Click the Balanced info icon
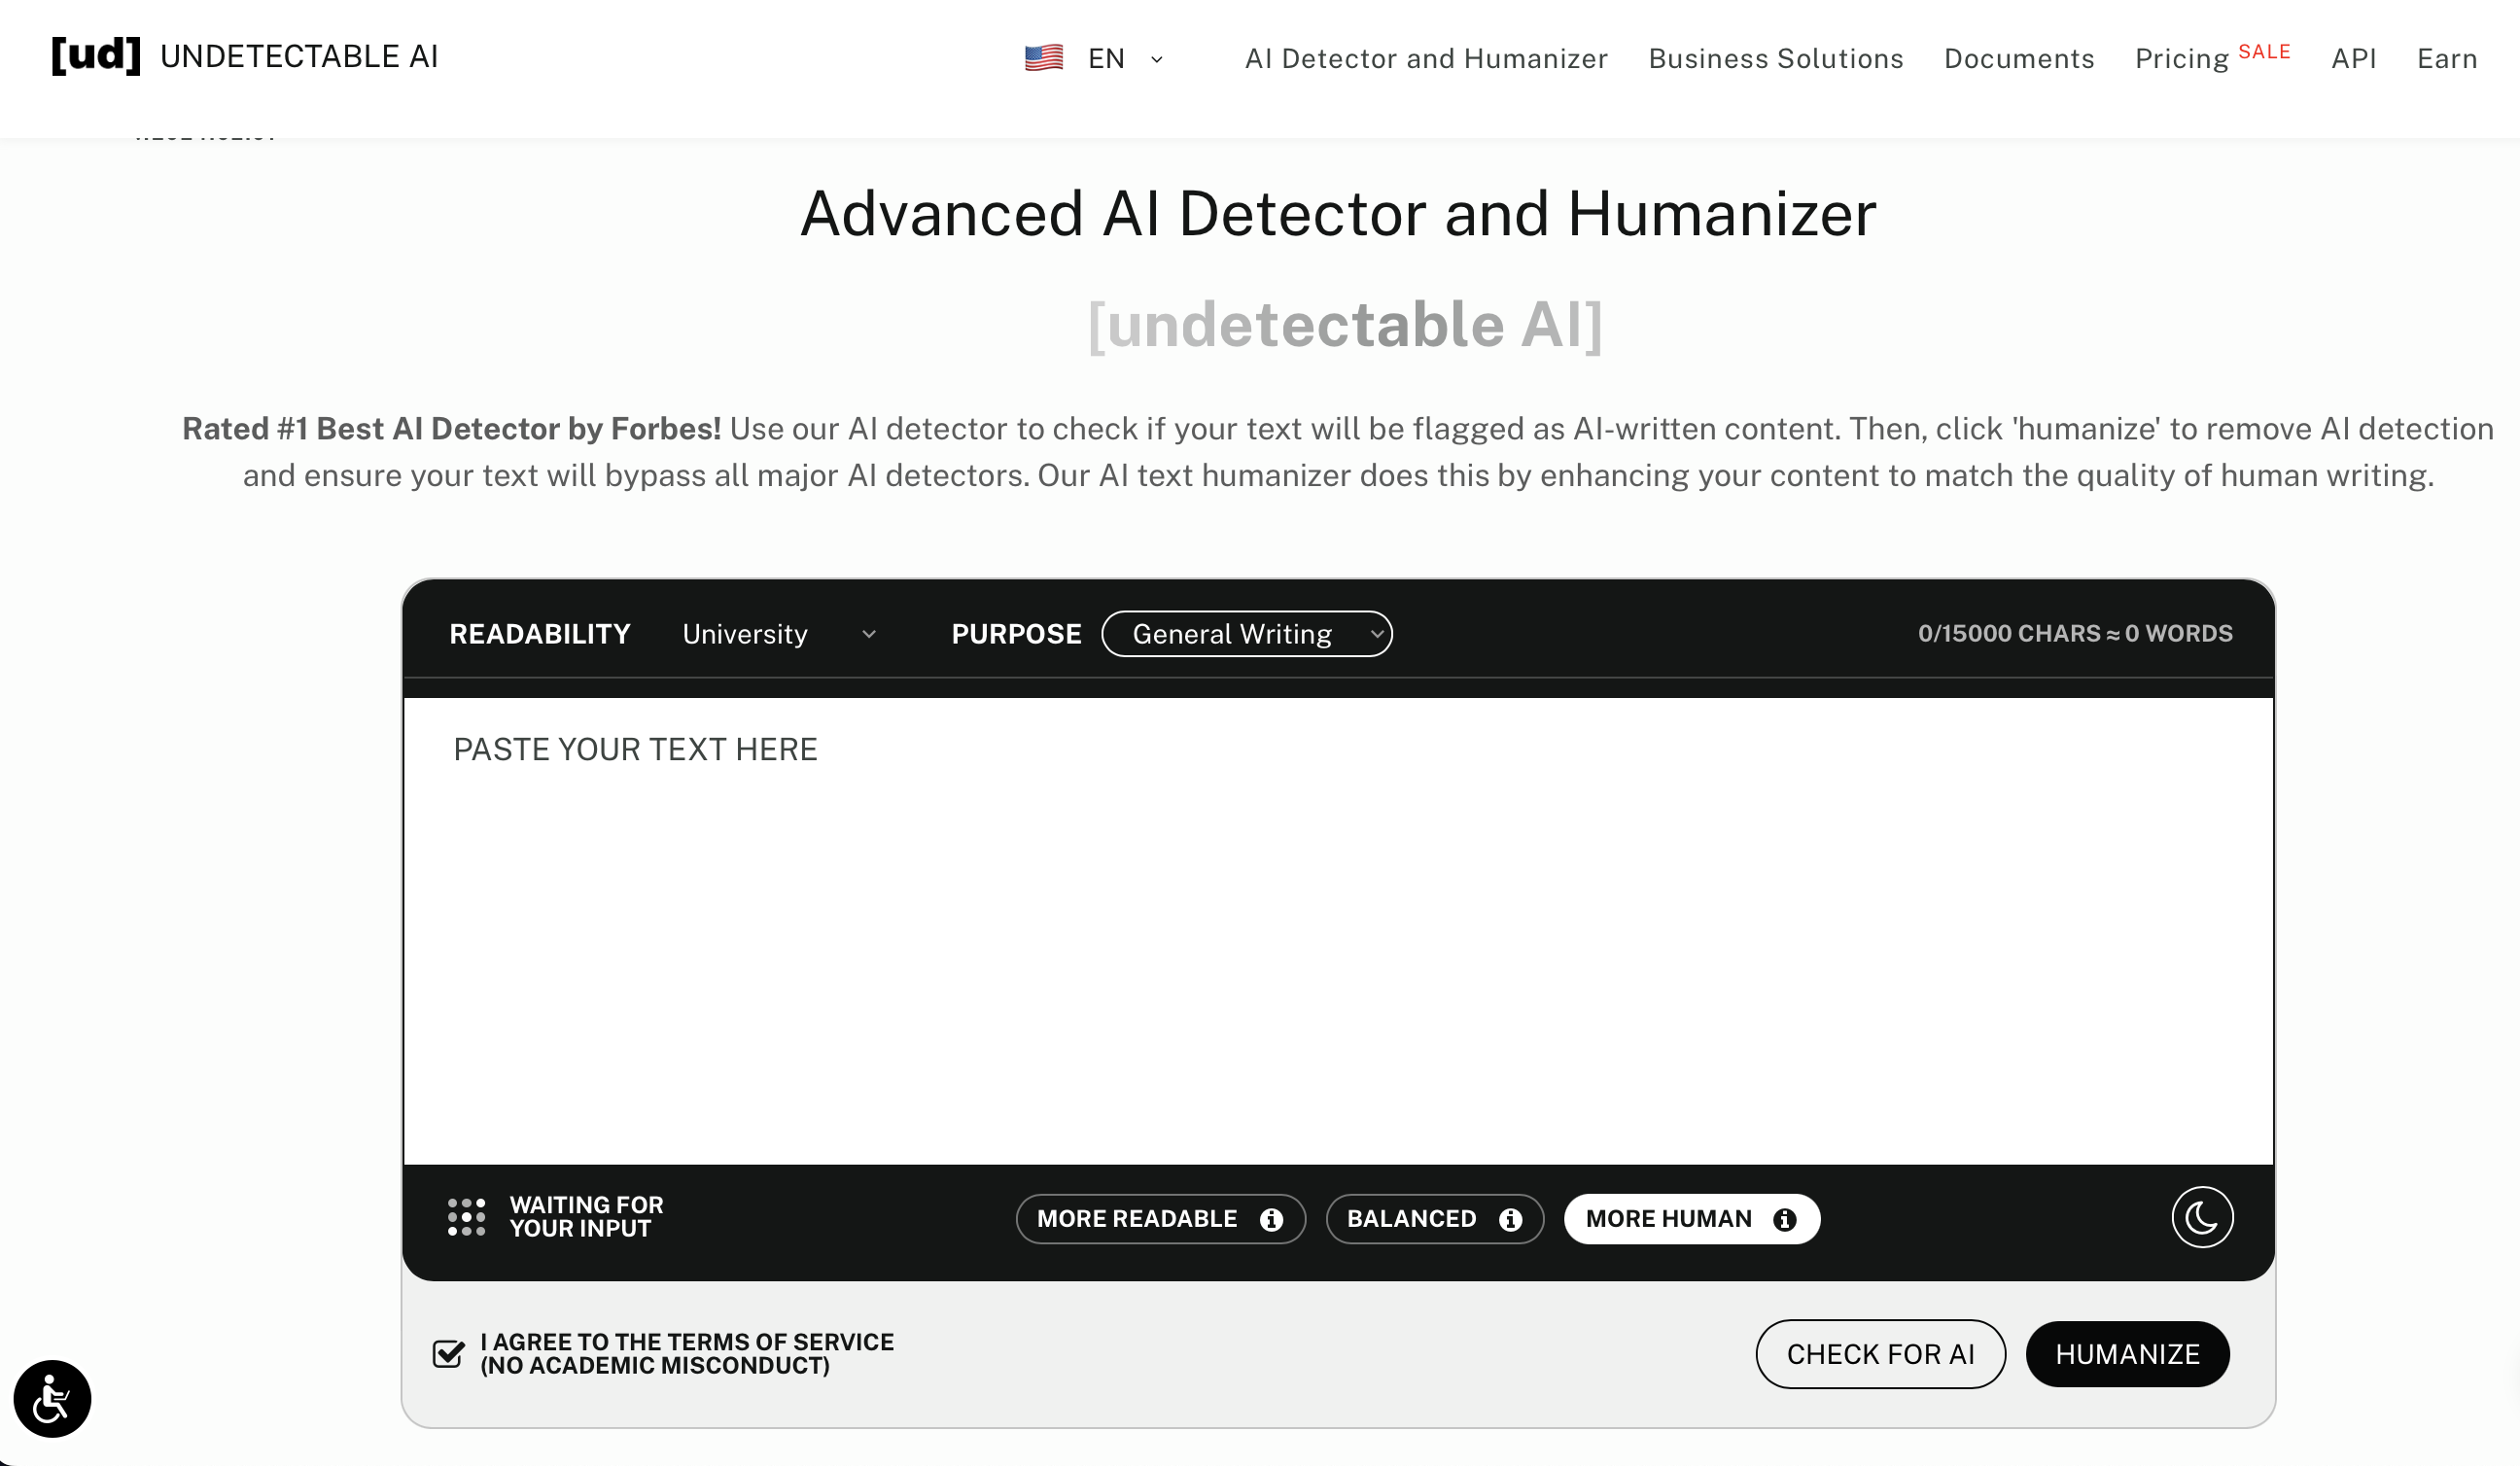The image size is (2520, 1466). pyautogui.click(x=1510, y=1220)
